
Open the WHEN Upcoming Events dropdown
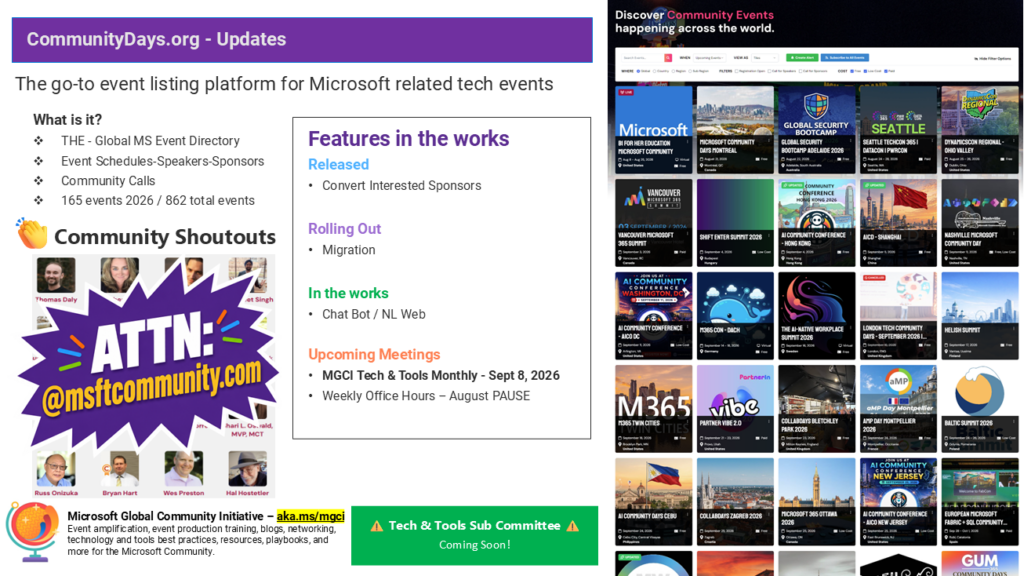(x=709, y=57)
